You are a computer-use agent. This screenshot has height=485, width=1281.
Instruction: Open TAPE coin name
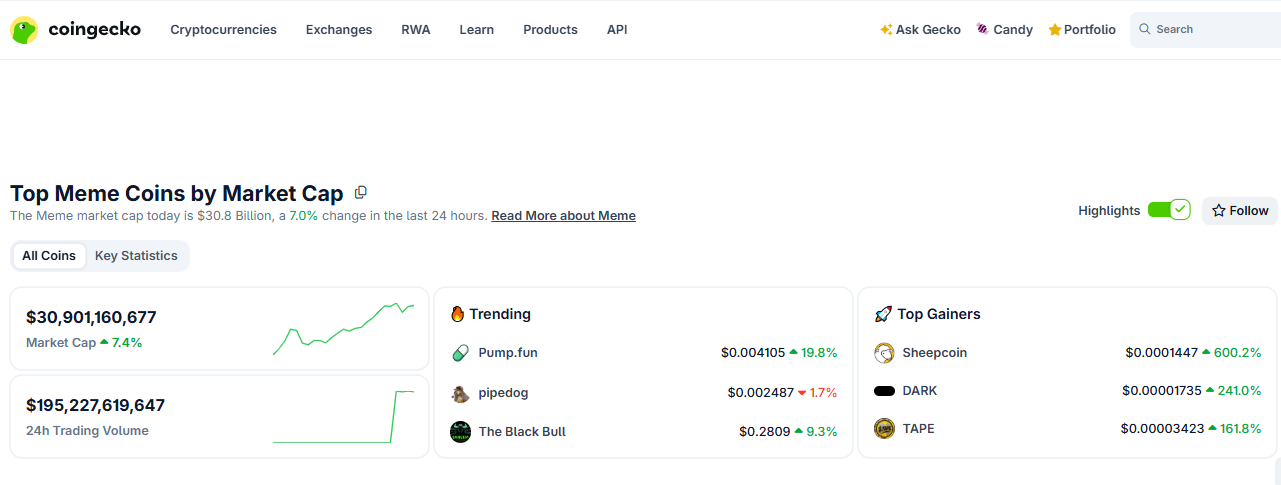click(919, 429)
